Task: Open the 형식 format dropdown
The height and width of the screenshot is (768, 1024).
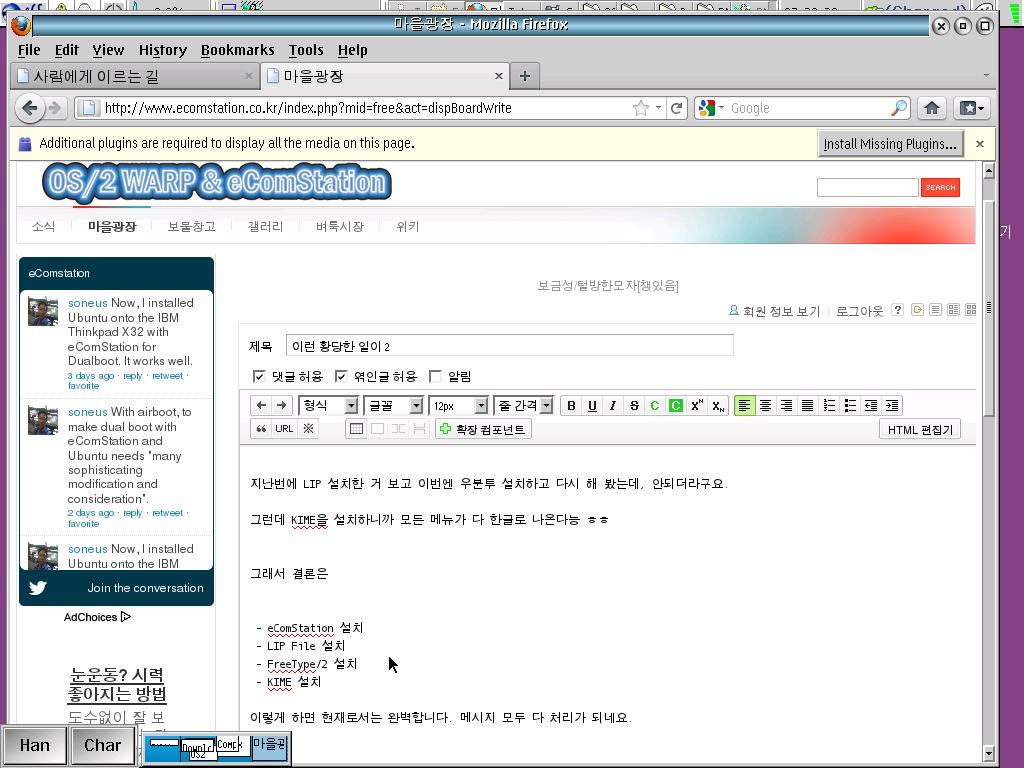Action: pos(328,406)
